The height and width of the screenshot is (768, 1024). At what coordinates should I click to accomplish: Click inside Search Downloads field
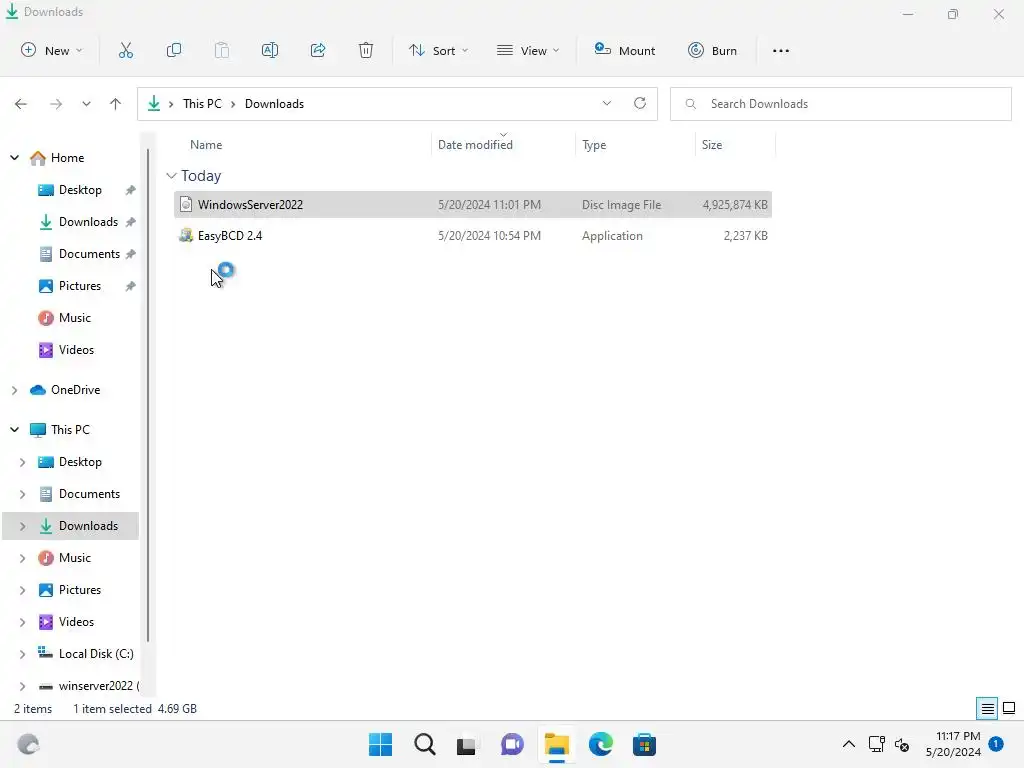(840, 104)
